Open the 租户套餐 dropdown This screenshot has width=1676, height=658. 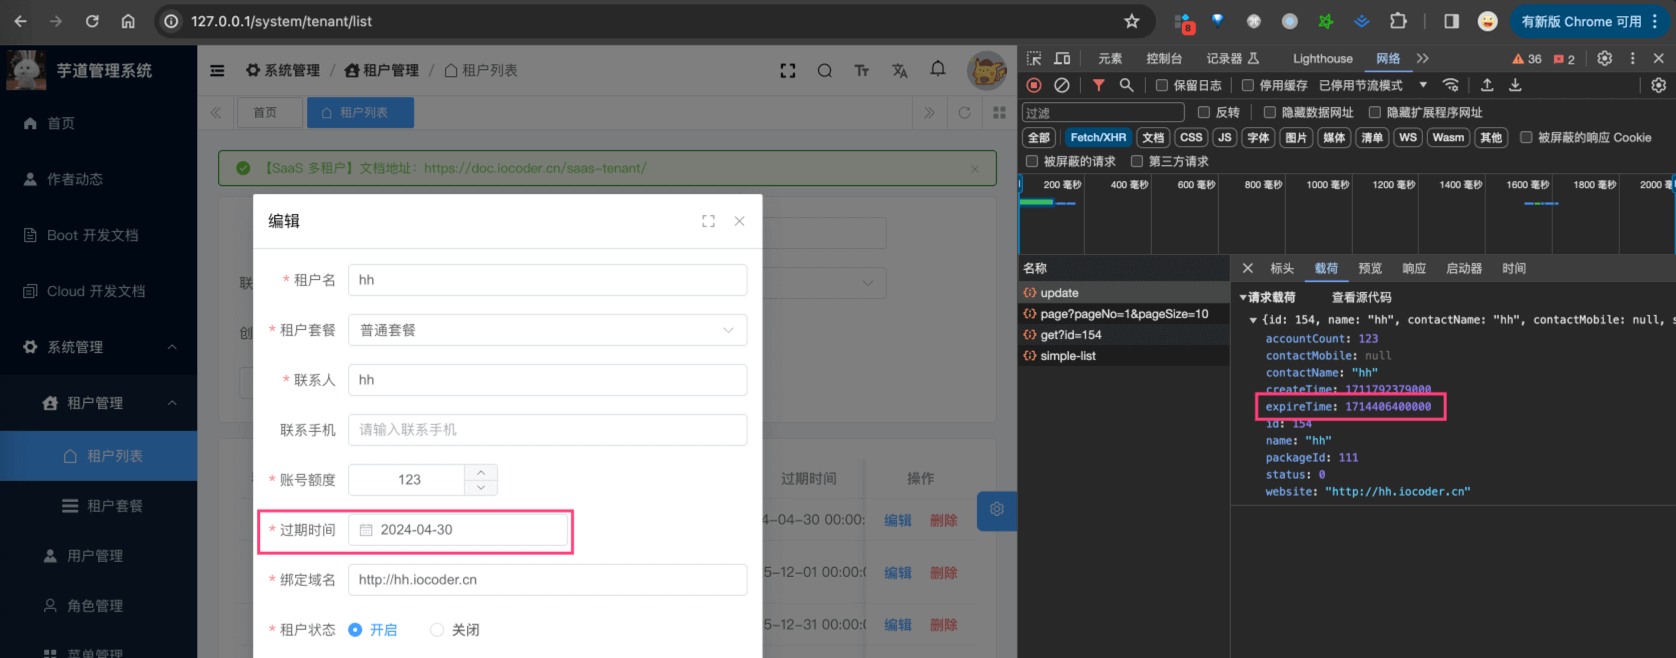click(547, 330)
